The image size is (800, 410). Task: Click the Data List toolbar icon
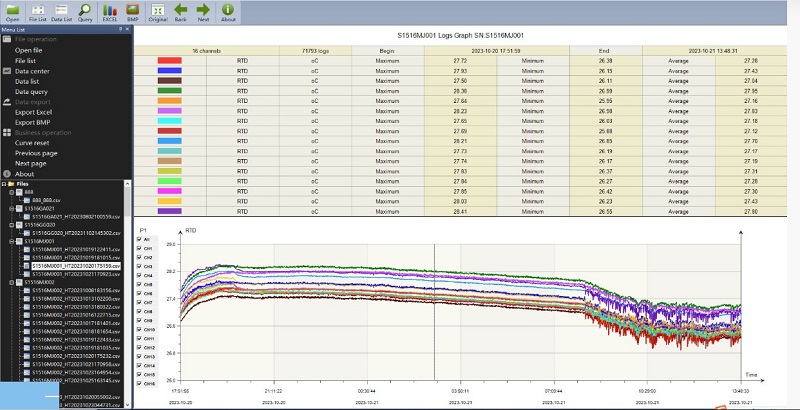(61, 10)
